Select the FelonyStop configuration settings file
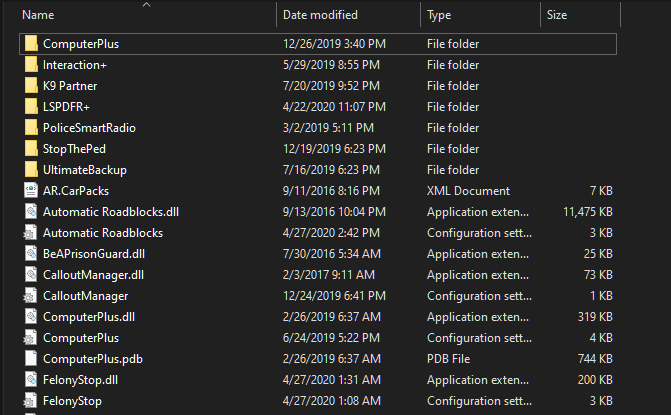The height and width of the screenshot is (415, 671). click(72, 401)
